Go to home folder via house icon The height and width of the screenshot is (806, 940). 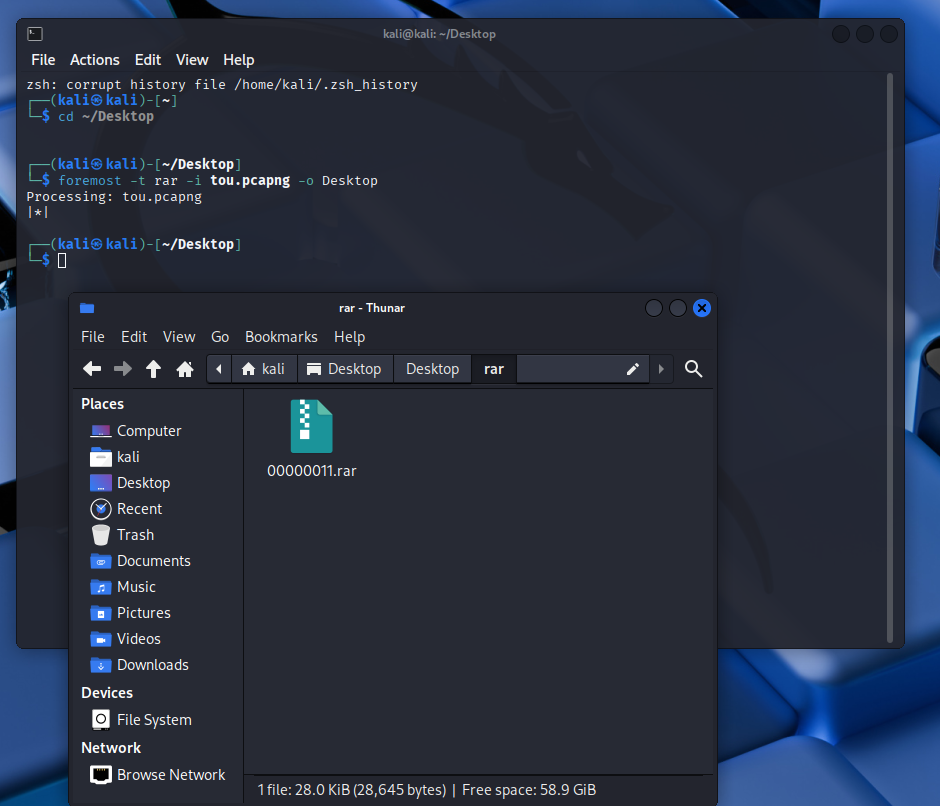pos(185,369)
